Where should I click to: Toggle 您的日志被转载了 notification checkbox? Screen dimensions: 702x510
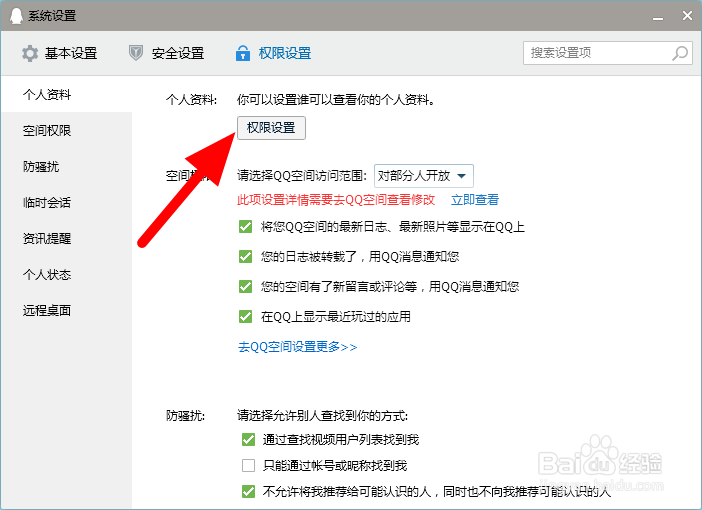[245, 257]
